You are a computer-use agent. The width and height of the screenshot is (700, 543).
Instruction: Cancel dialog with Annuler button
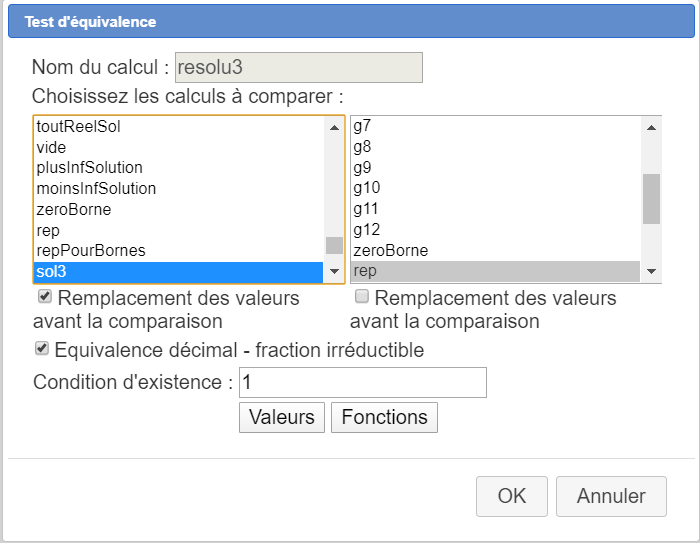point(611,496)
